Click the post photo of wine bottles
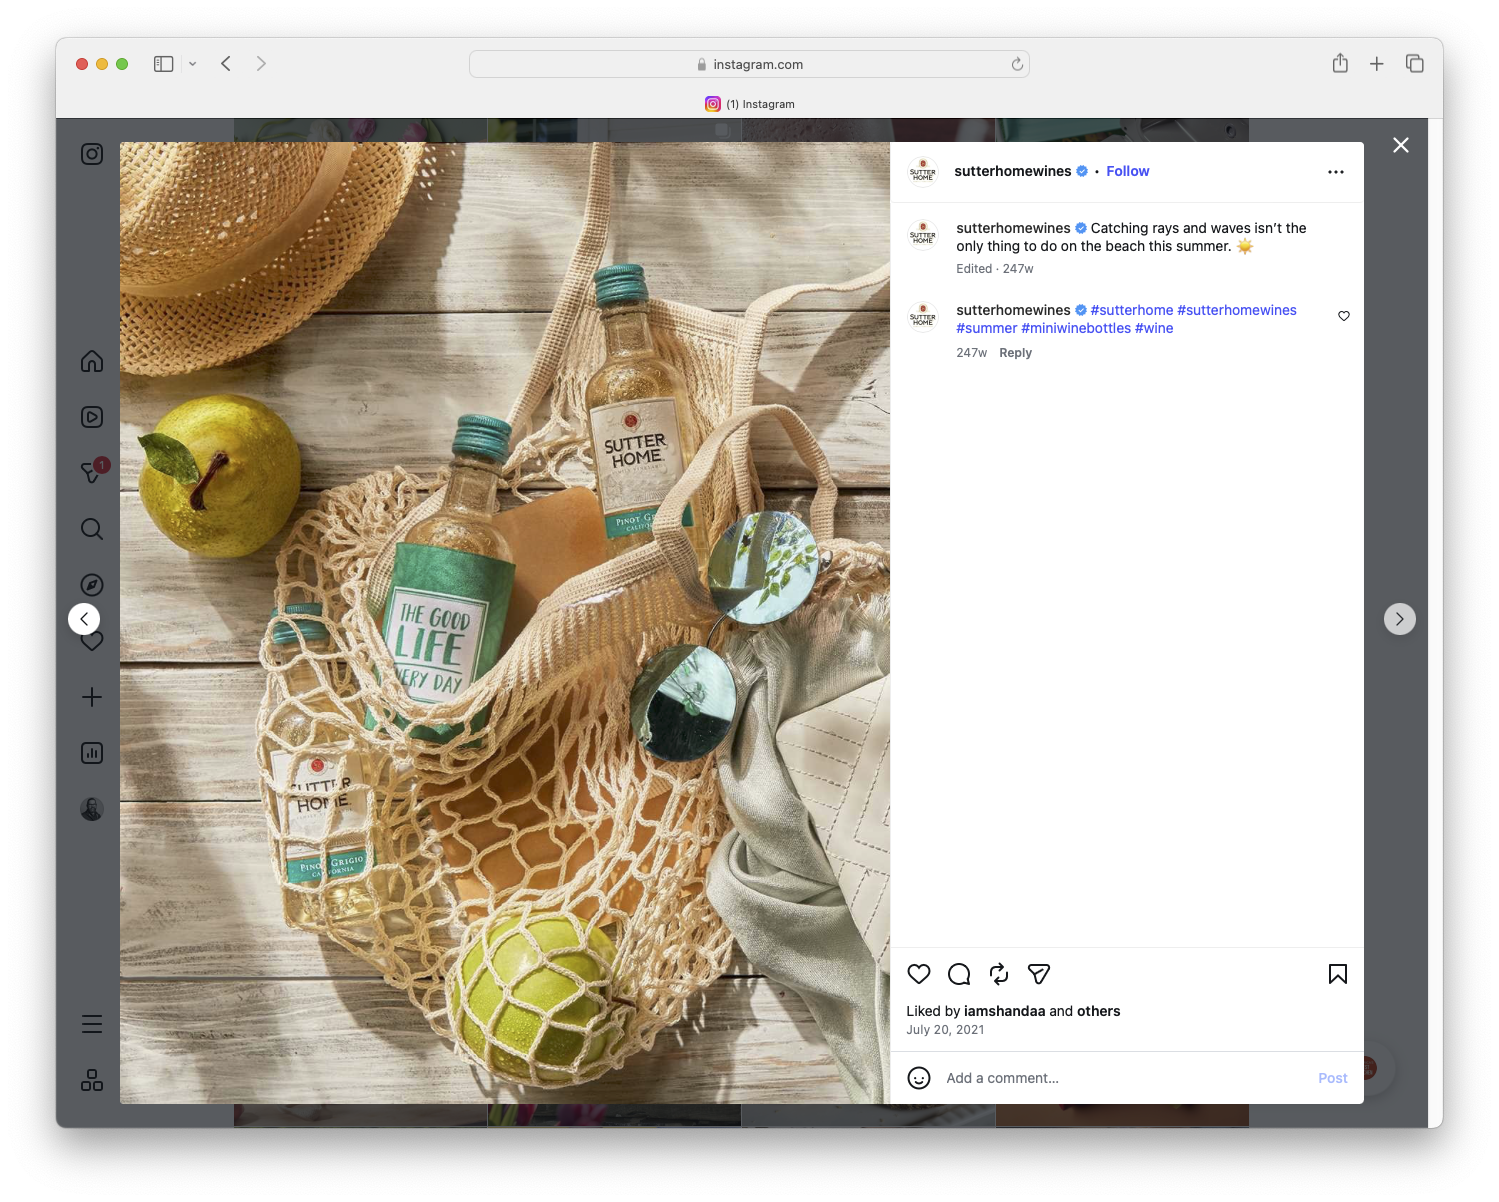The width and height of the screenshot is (1499, 1202). [x=505, y=623]
